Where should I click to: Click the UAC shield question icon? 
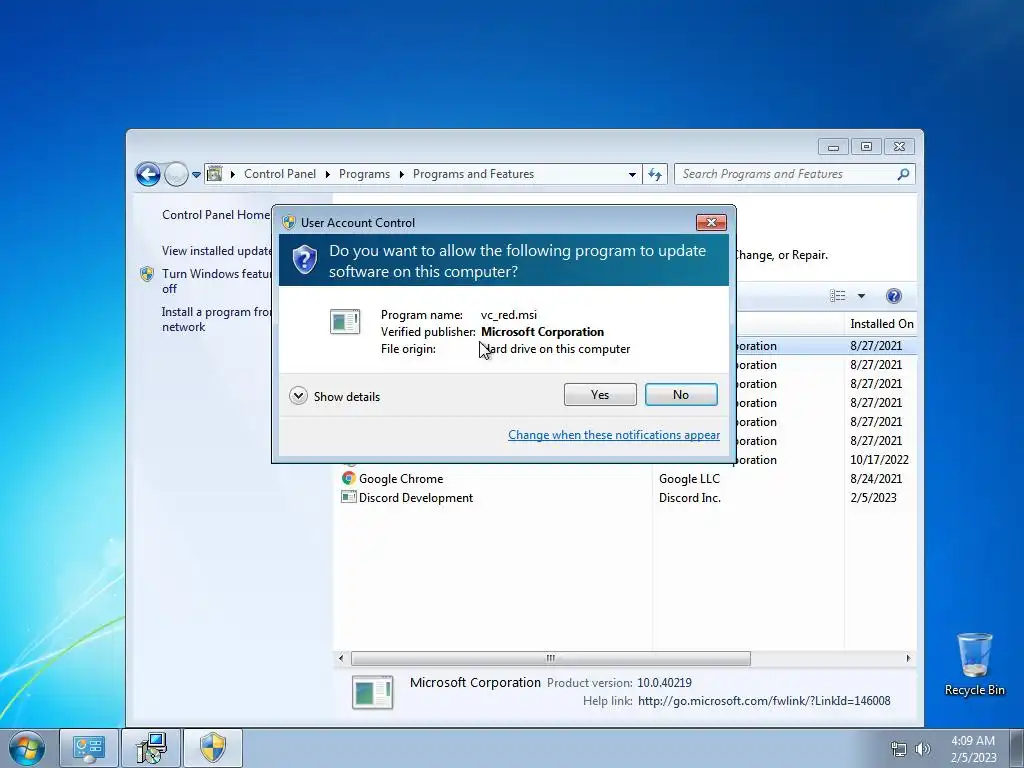[x=304, y=260]
